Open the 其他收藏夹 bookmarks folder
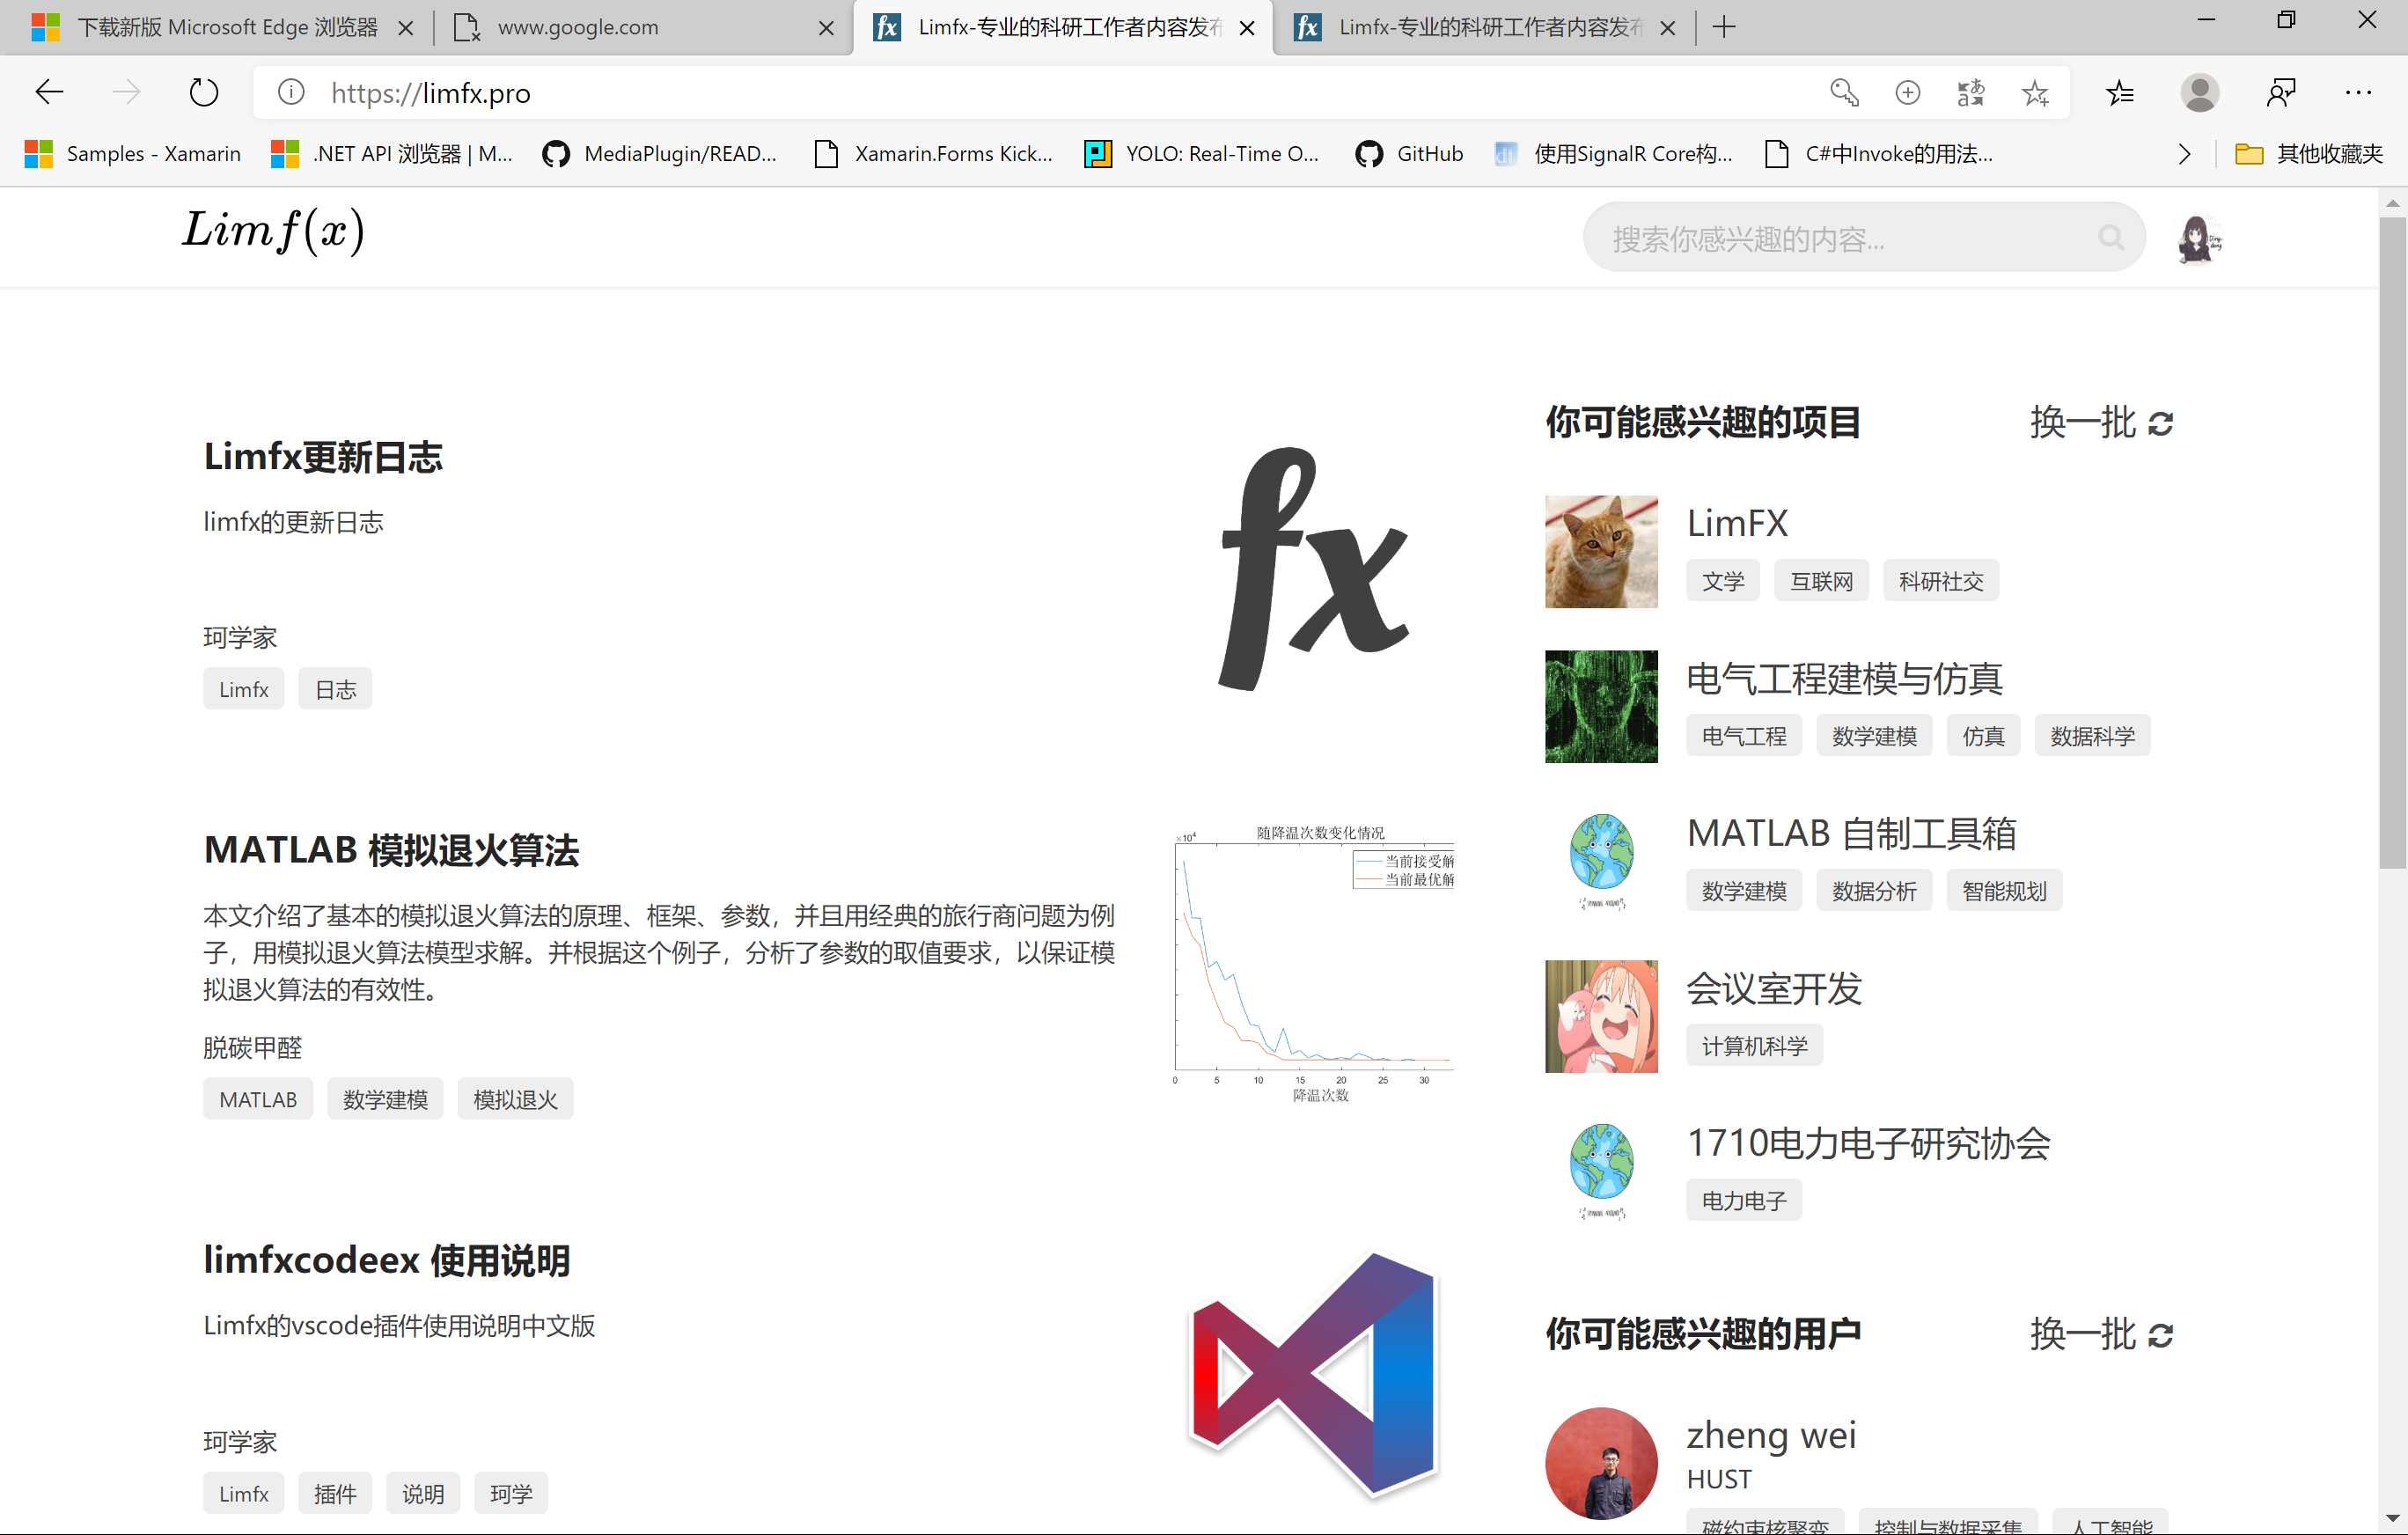The image size is (2408, 1535). tap(2309, 154)
